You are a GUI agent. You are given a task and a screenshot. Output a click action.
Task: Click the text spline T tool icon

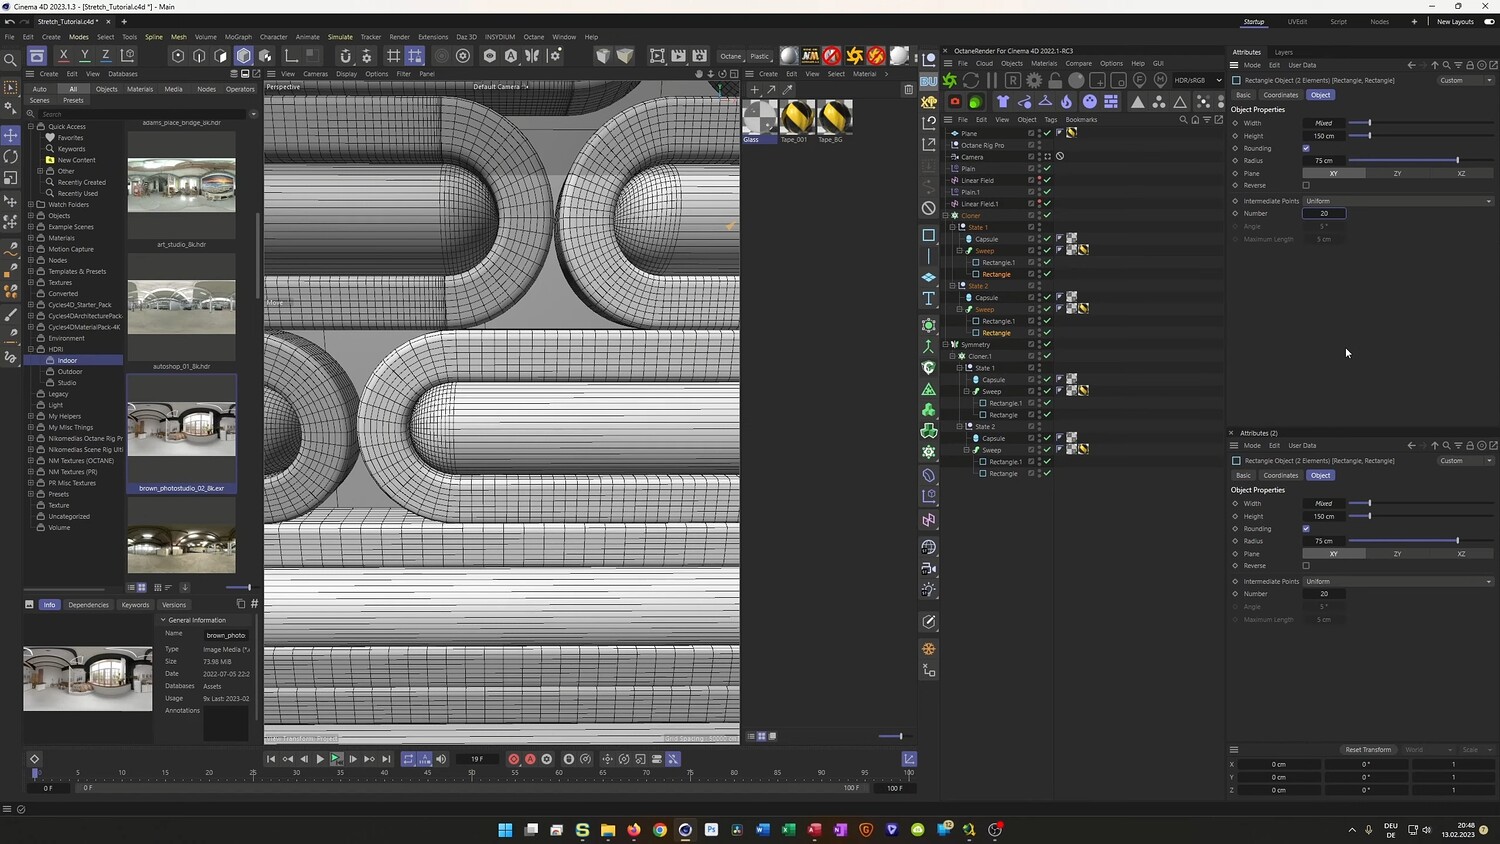(x=929, y=298)
